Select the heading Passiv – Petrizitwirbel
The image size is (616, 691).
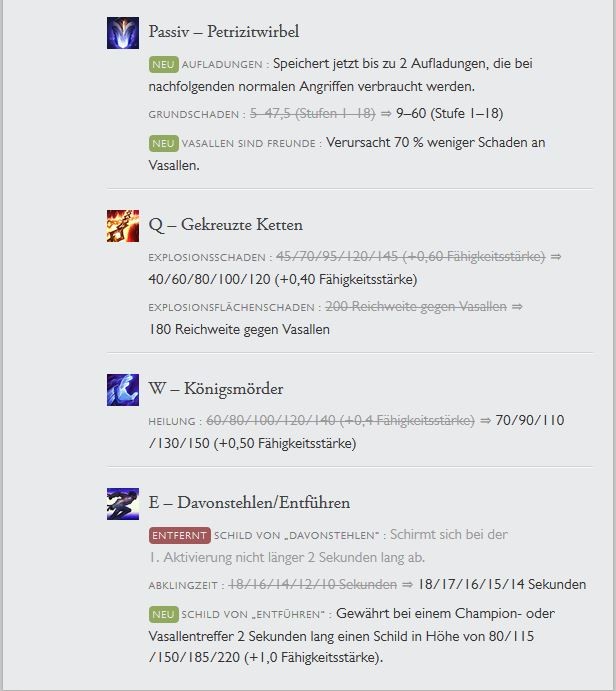(x=224, y=32)
